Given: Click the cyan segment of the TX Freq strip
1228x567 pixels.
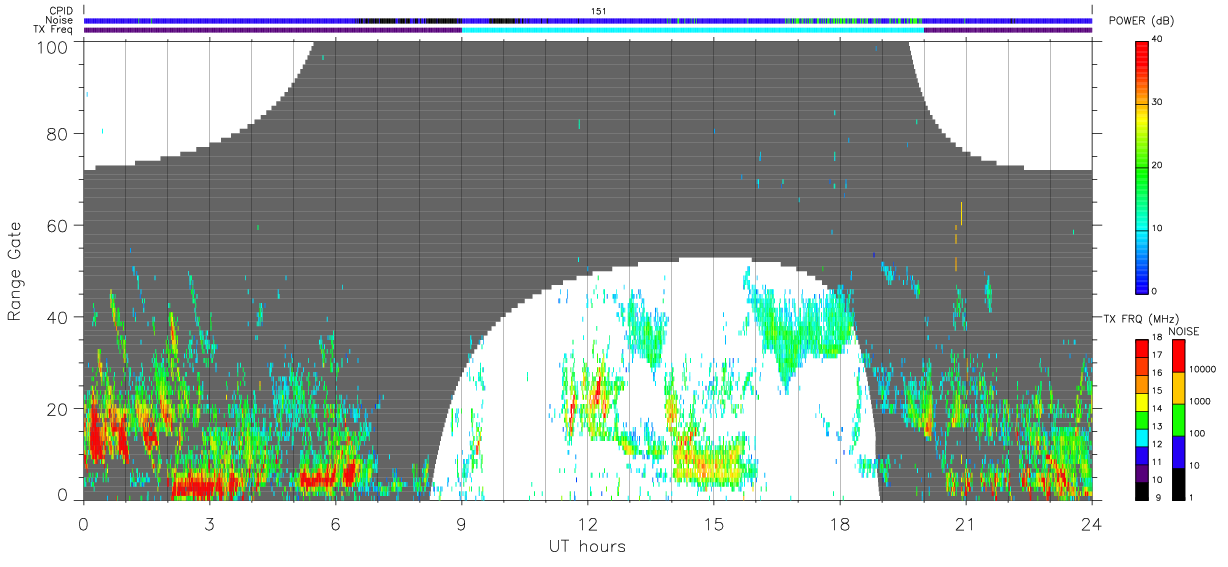Looking at the screenshot, I should click(x=692, y=30).
